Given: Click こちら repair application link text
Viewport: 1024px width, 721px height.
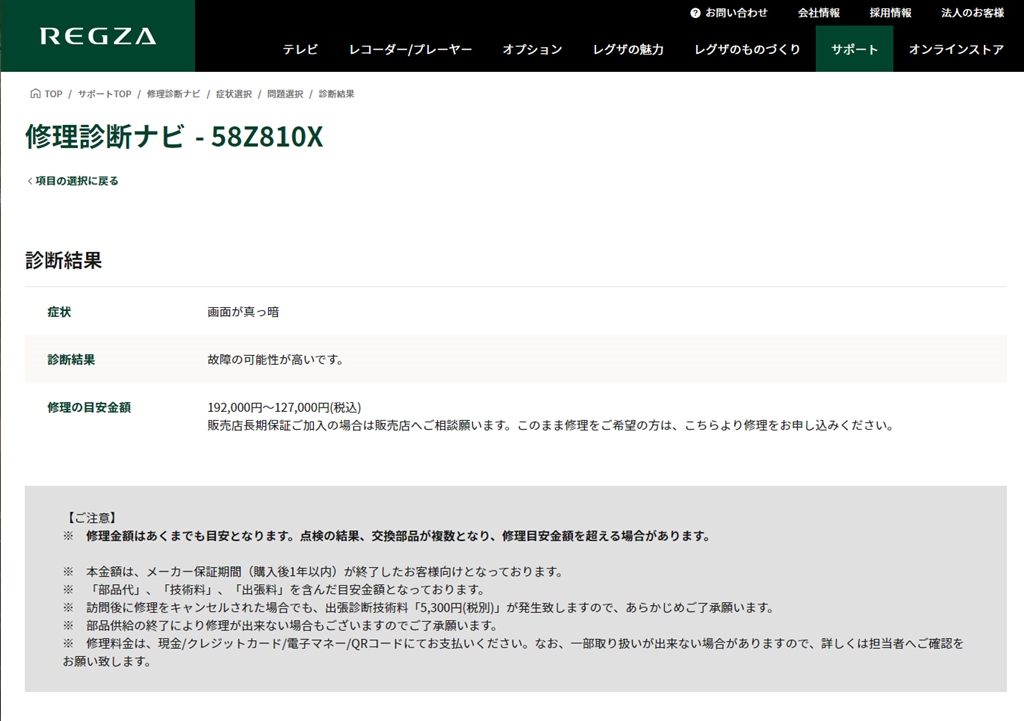Looking at the screenshot, I should pyautogui.click(x=702, y=426).
